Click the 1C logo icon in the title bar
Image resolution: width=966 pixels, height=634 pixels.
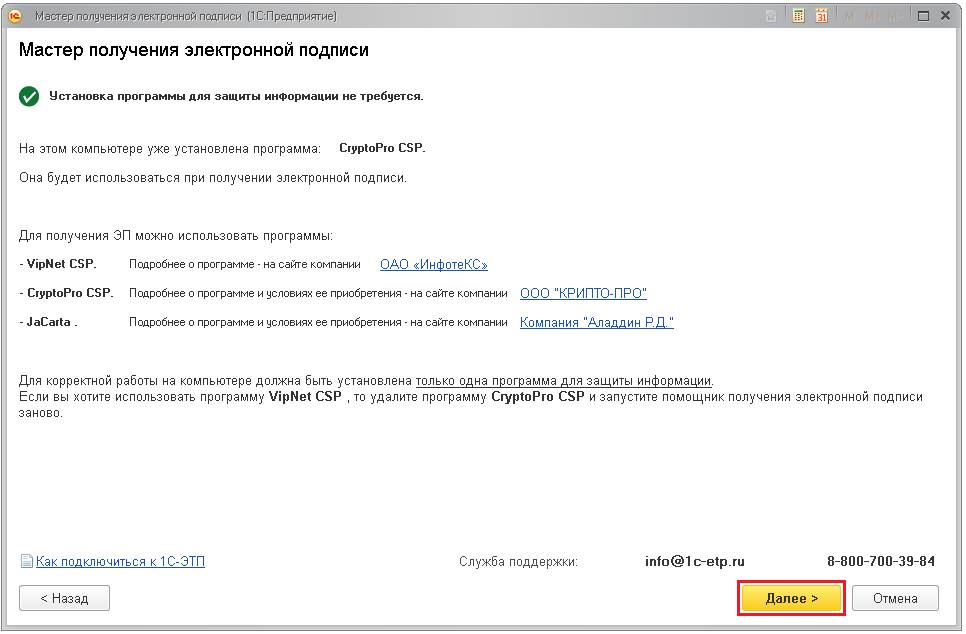click(15, 16)
